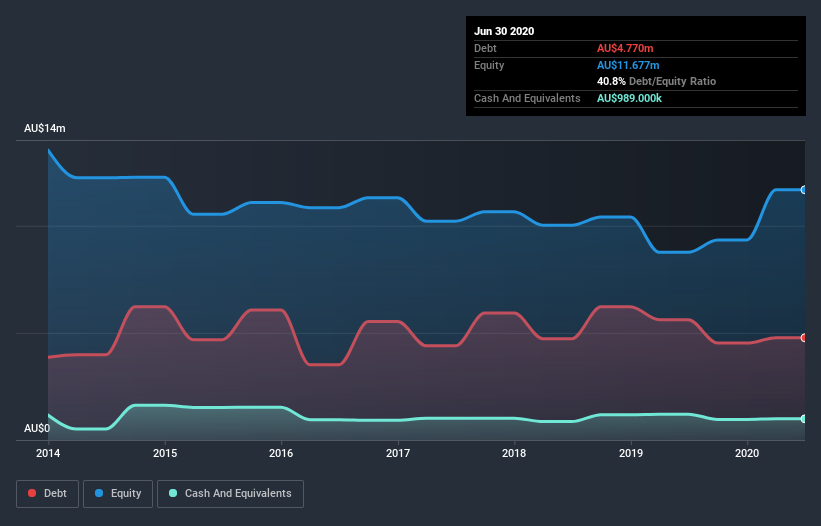Image resolution: width=821 pixels, height=526 pixels.
Task: Click the Equity tooltip row label
Action: (x=489, y=65)
